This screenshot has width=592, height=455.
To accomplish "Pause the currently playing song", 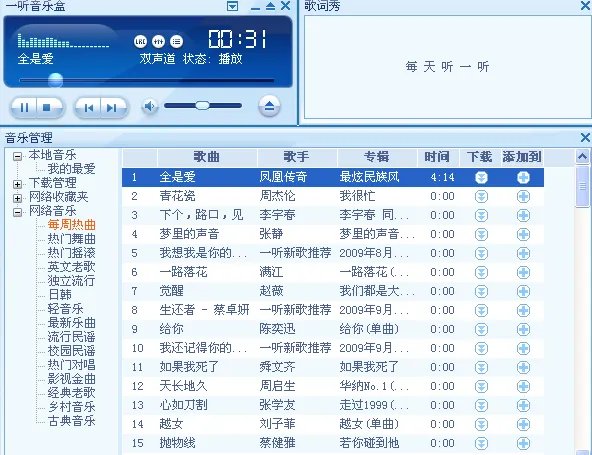I will [x=24, y=108].
